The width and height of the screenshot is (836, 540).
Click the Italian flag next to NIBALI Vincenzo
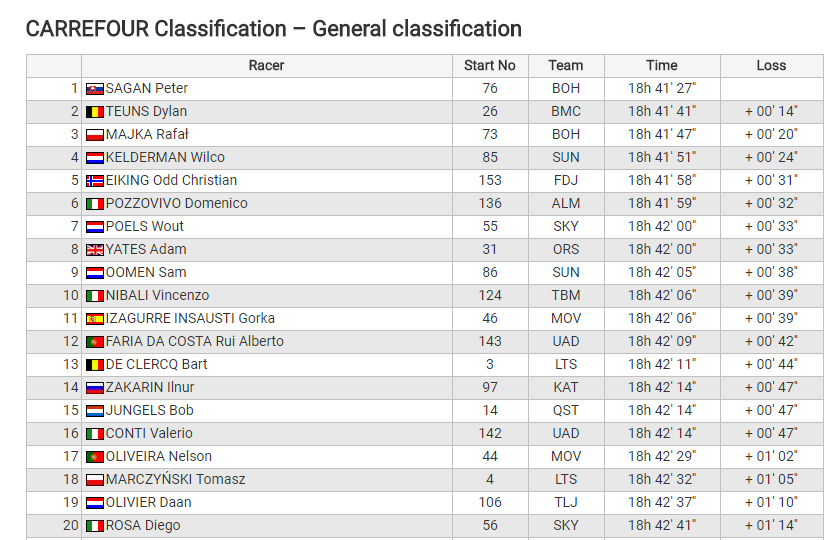(x=95, y=296)
